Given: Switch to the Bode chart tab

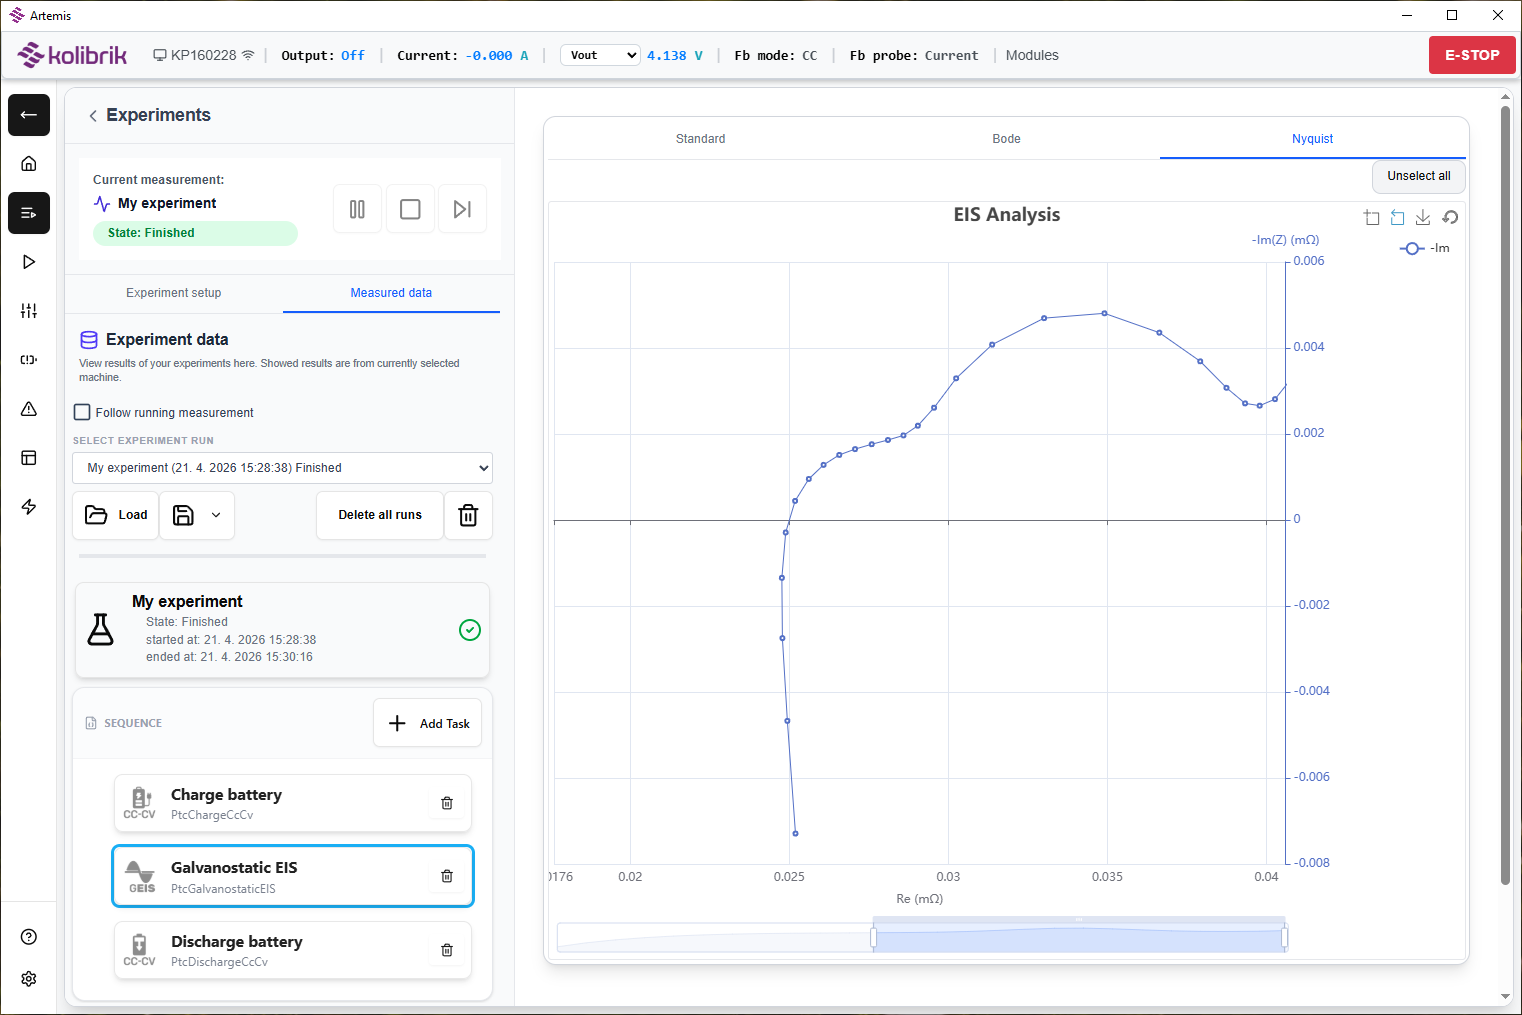Looking at the screenshot, I should click(1006, 139).
